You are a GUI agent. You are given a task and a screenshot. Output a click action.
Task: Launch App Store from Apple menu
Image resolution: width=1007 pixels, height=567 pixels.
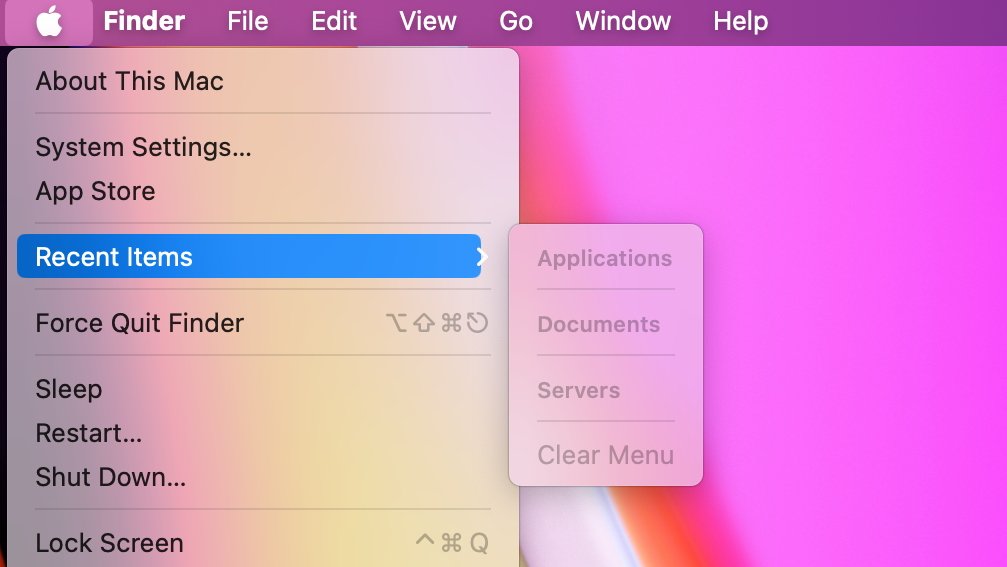click(95, 191)
